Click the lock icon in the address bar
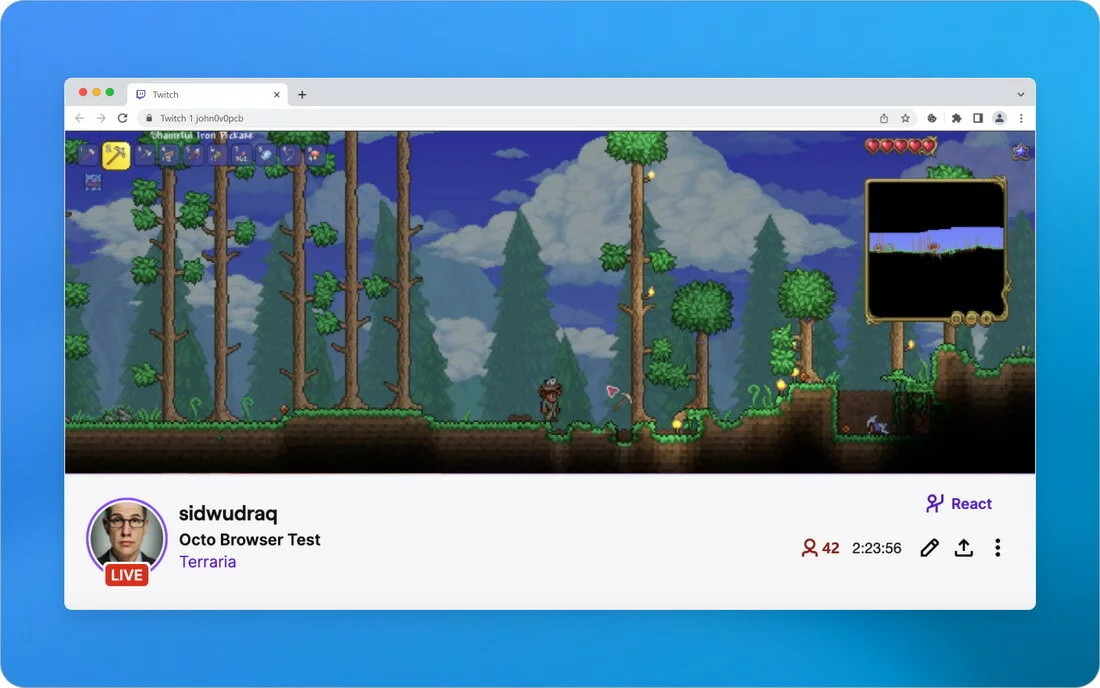The width and height of the screenshot is (1100, 688). [149, 118]
